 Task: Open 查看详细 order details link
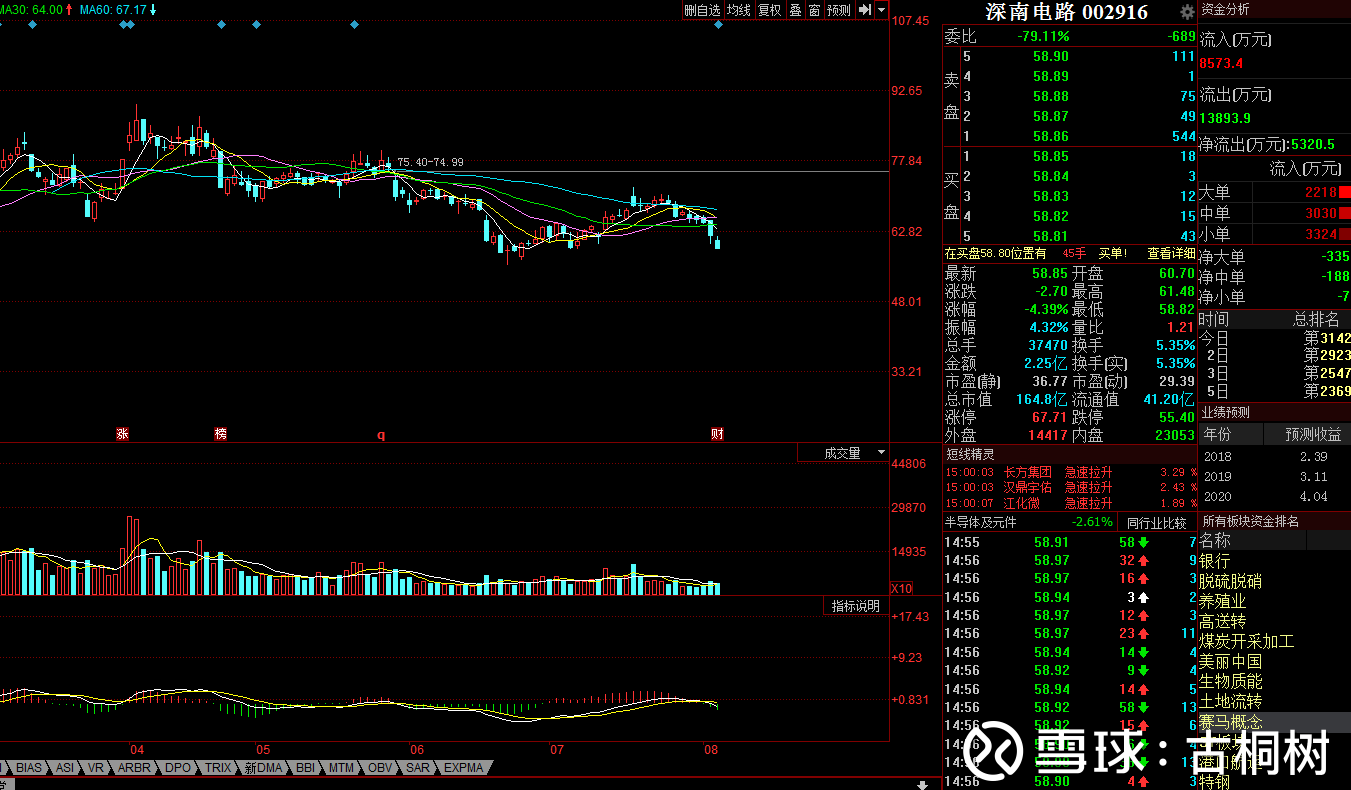click(1171, 254)
